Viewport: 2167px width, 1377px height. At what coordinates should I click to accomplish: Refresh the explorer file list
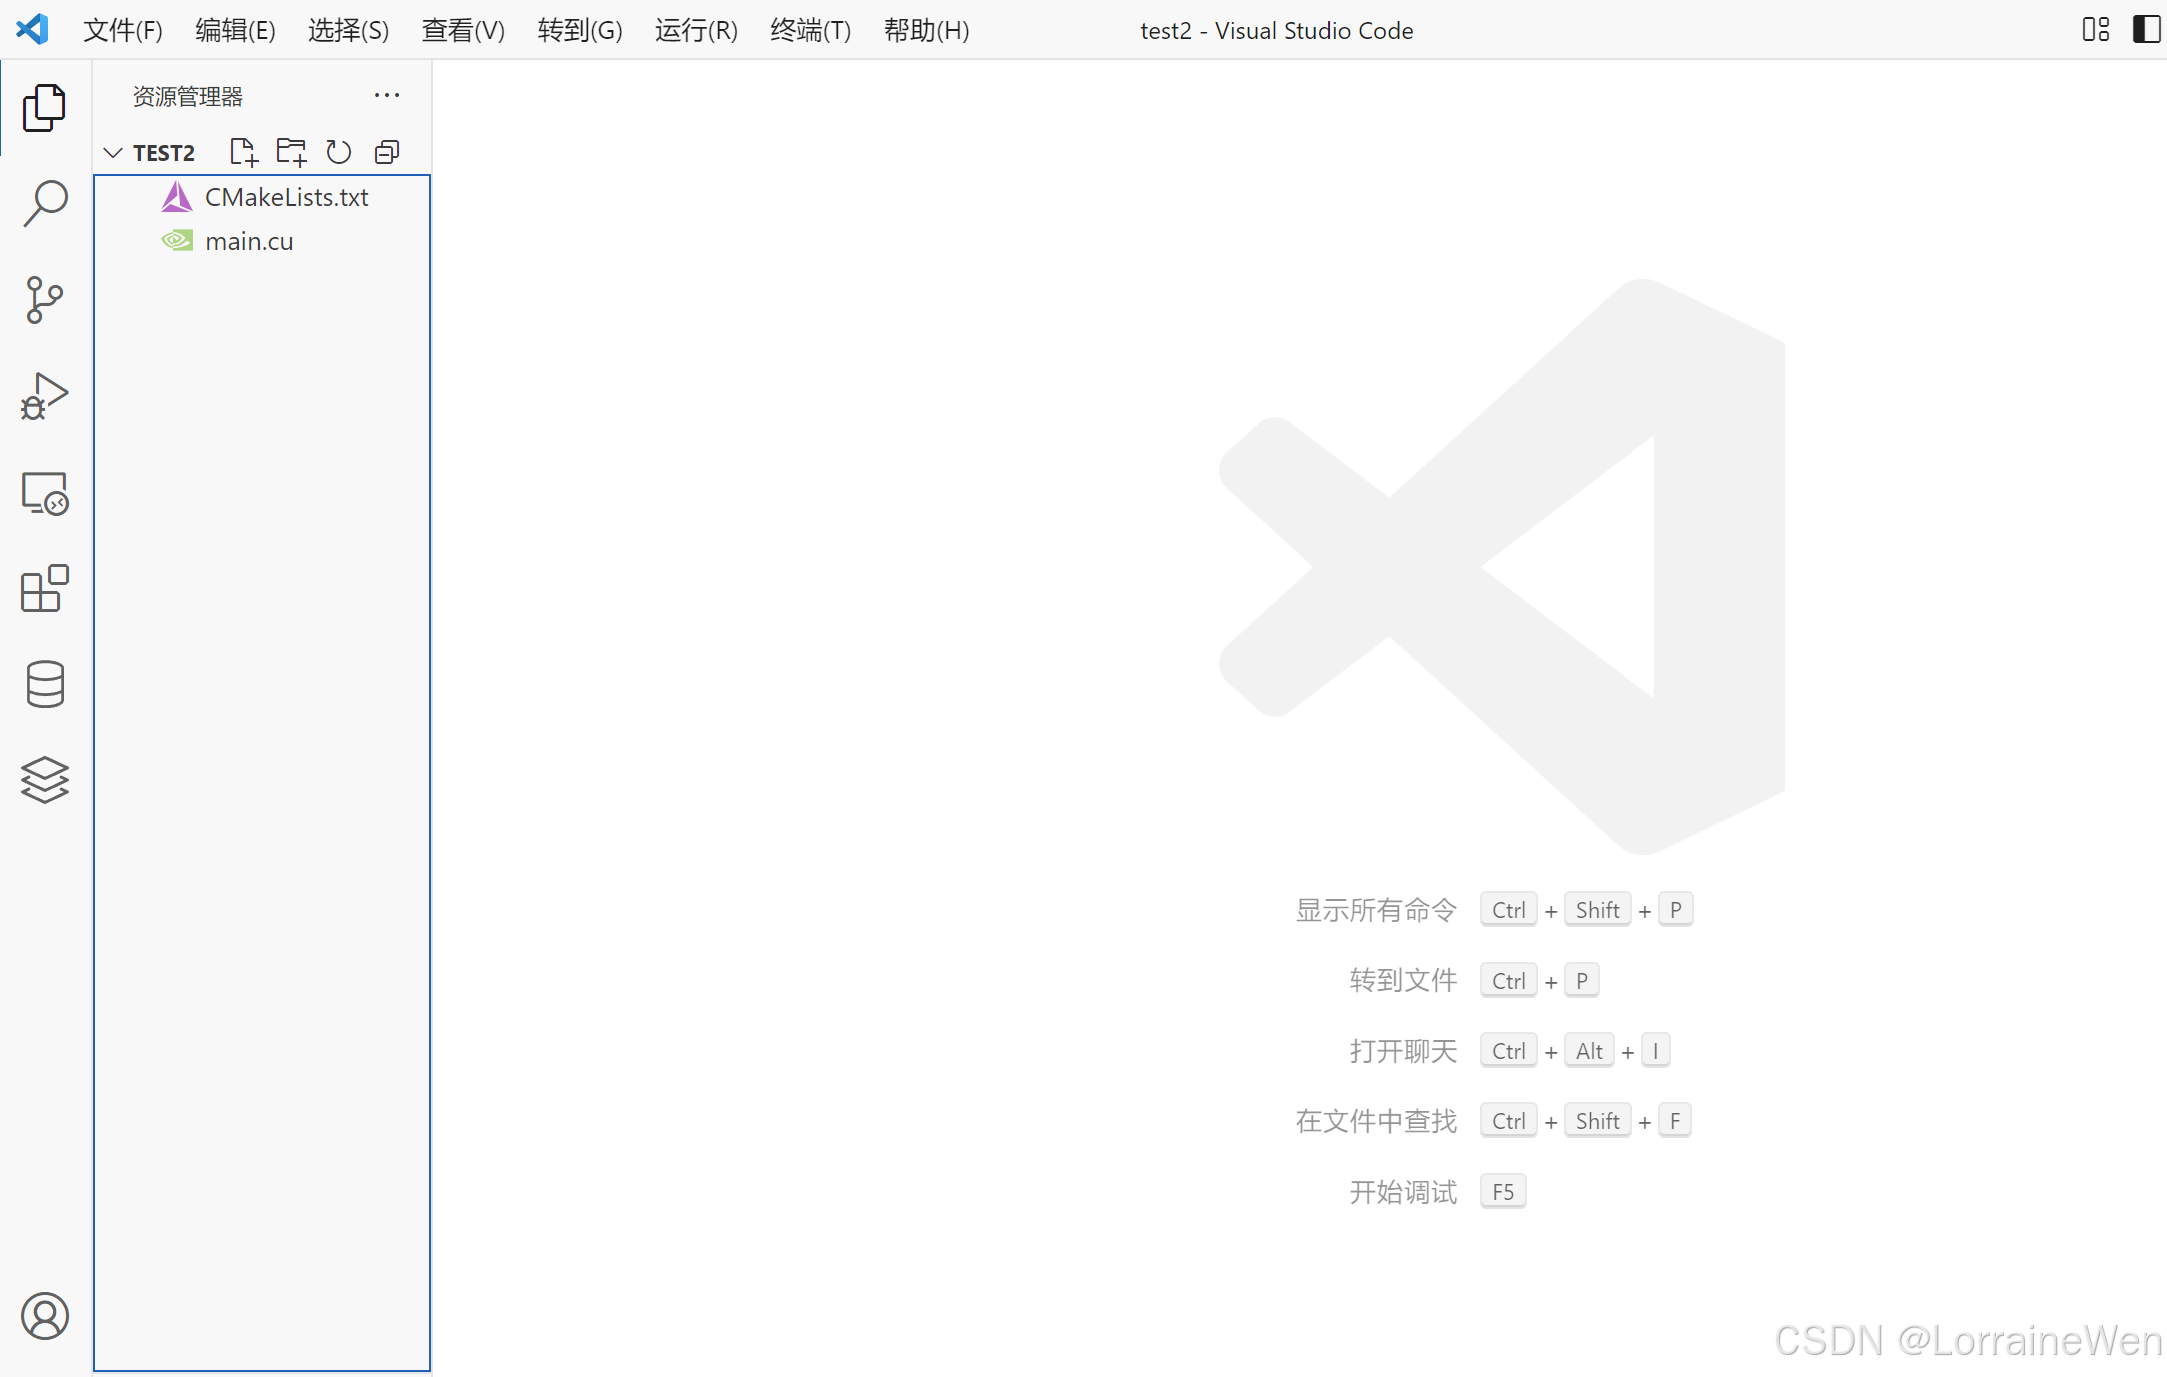(x=339, y=152)
